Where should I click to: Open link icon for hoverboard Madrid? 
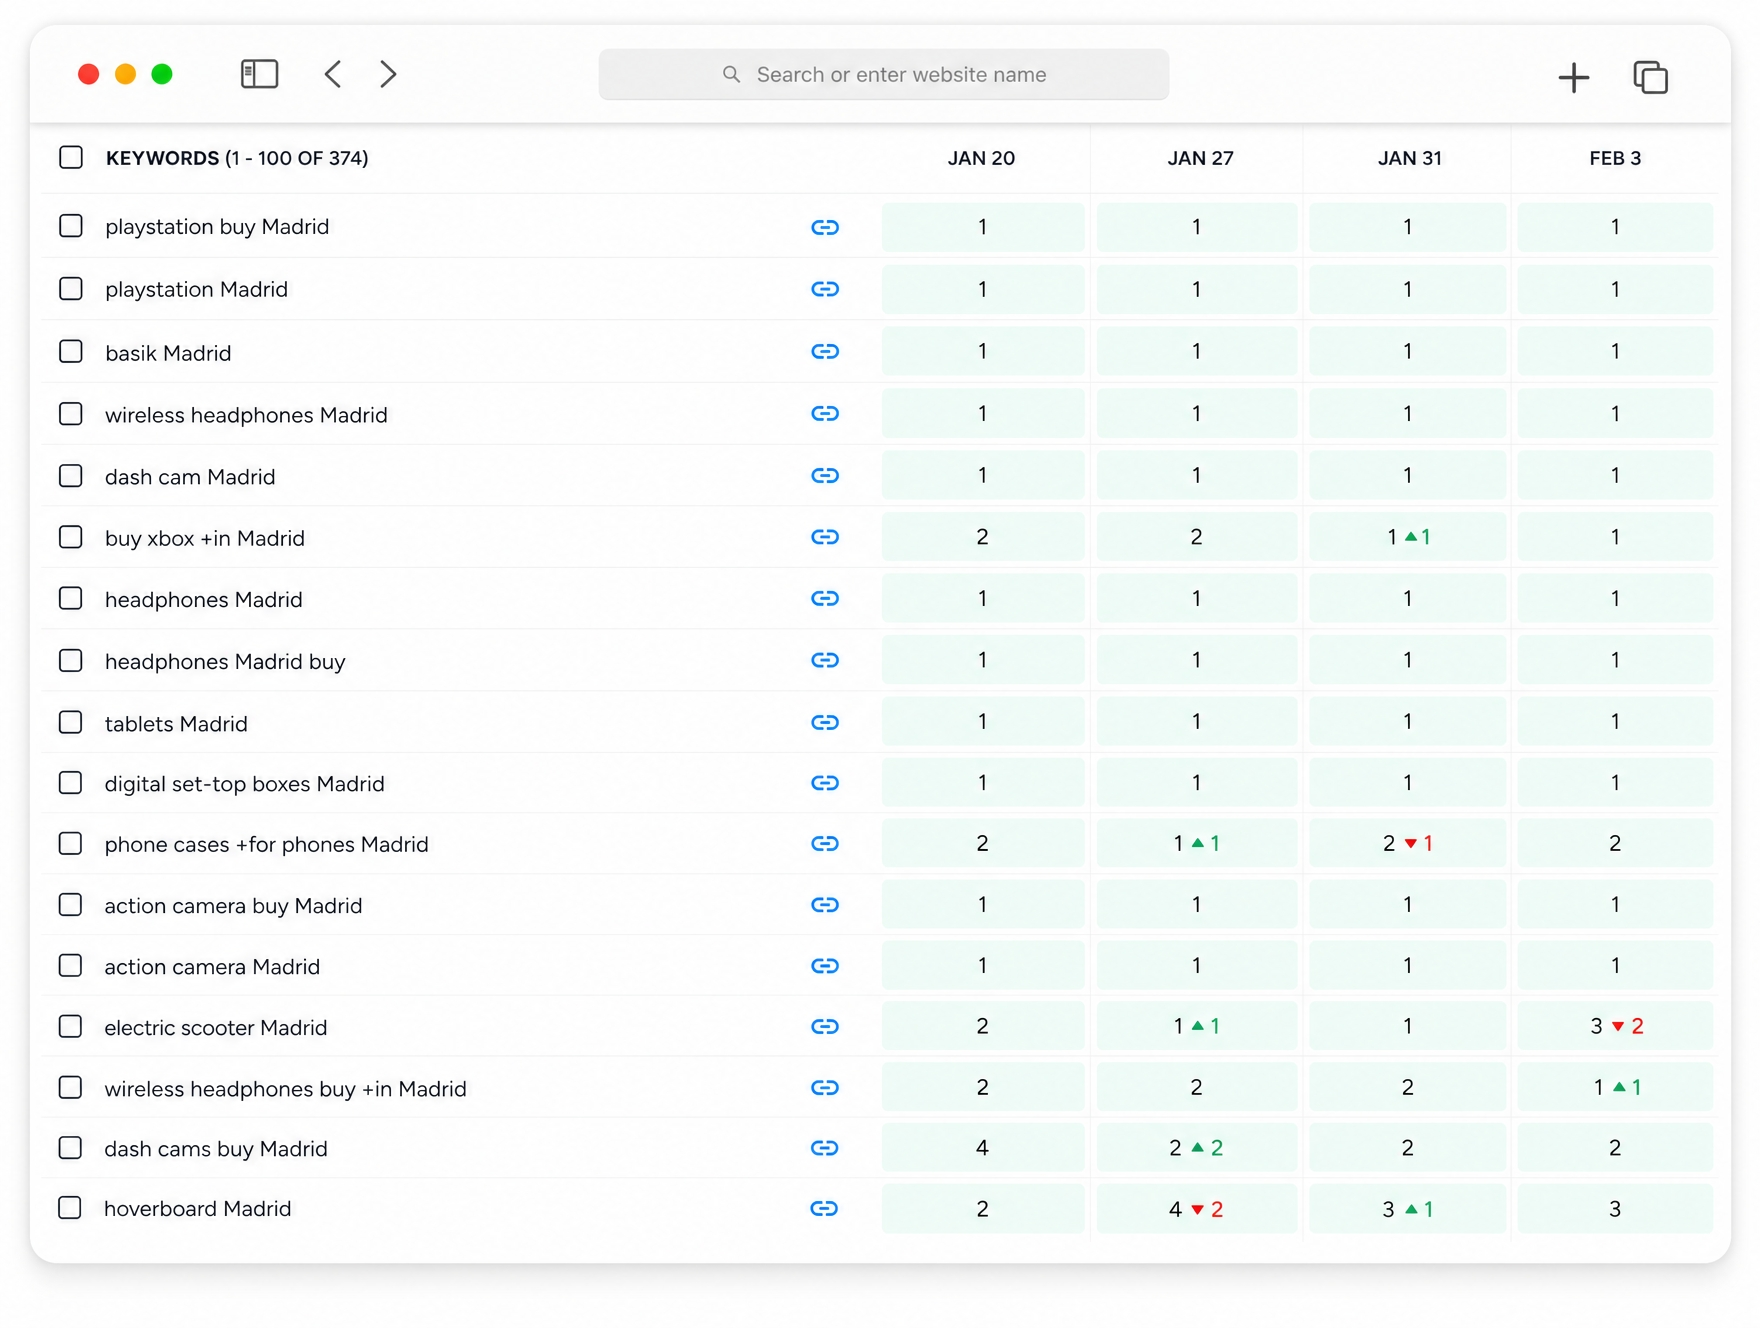825,1209
